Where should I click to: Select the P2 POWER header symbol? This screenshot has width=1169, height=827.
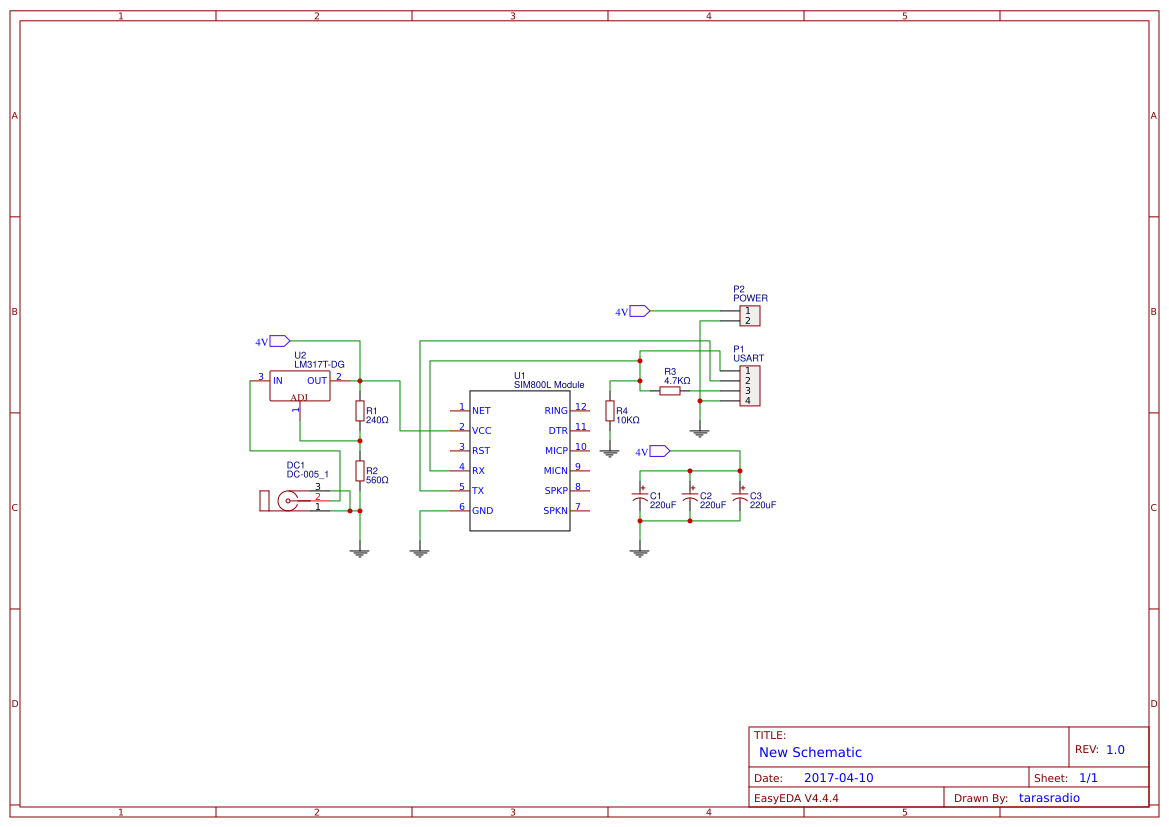[750, 313]
